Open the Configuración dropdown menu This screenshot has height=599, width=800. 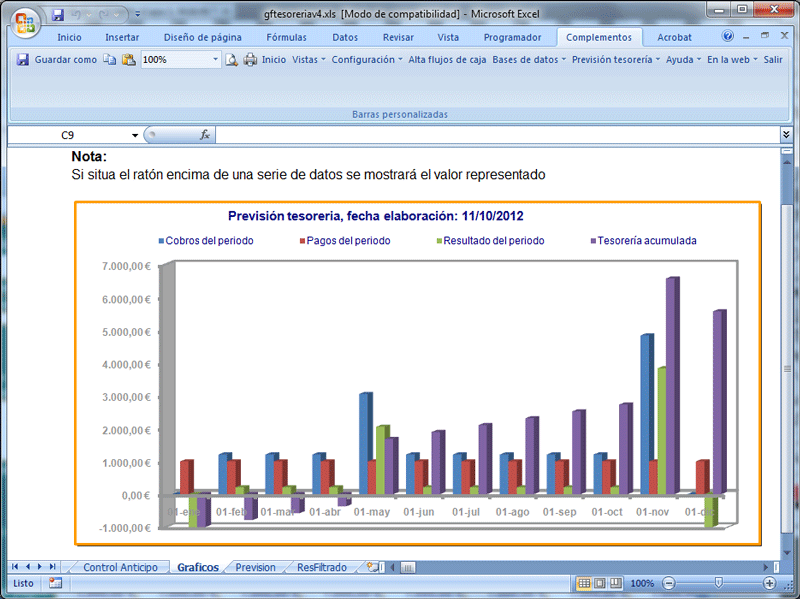[x=367, y=60]
